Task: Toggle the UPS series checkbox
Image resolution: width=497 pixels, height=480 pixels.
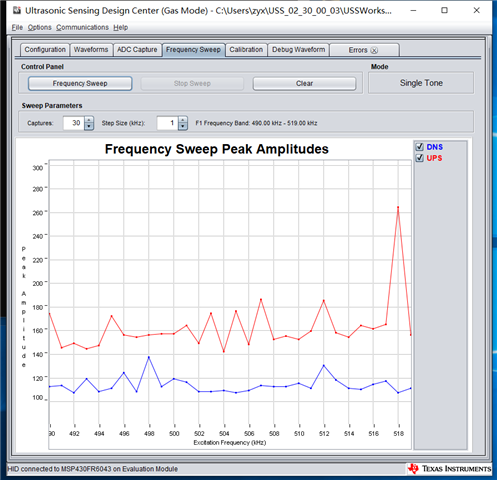Action: coord(419,158)
